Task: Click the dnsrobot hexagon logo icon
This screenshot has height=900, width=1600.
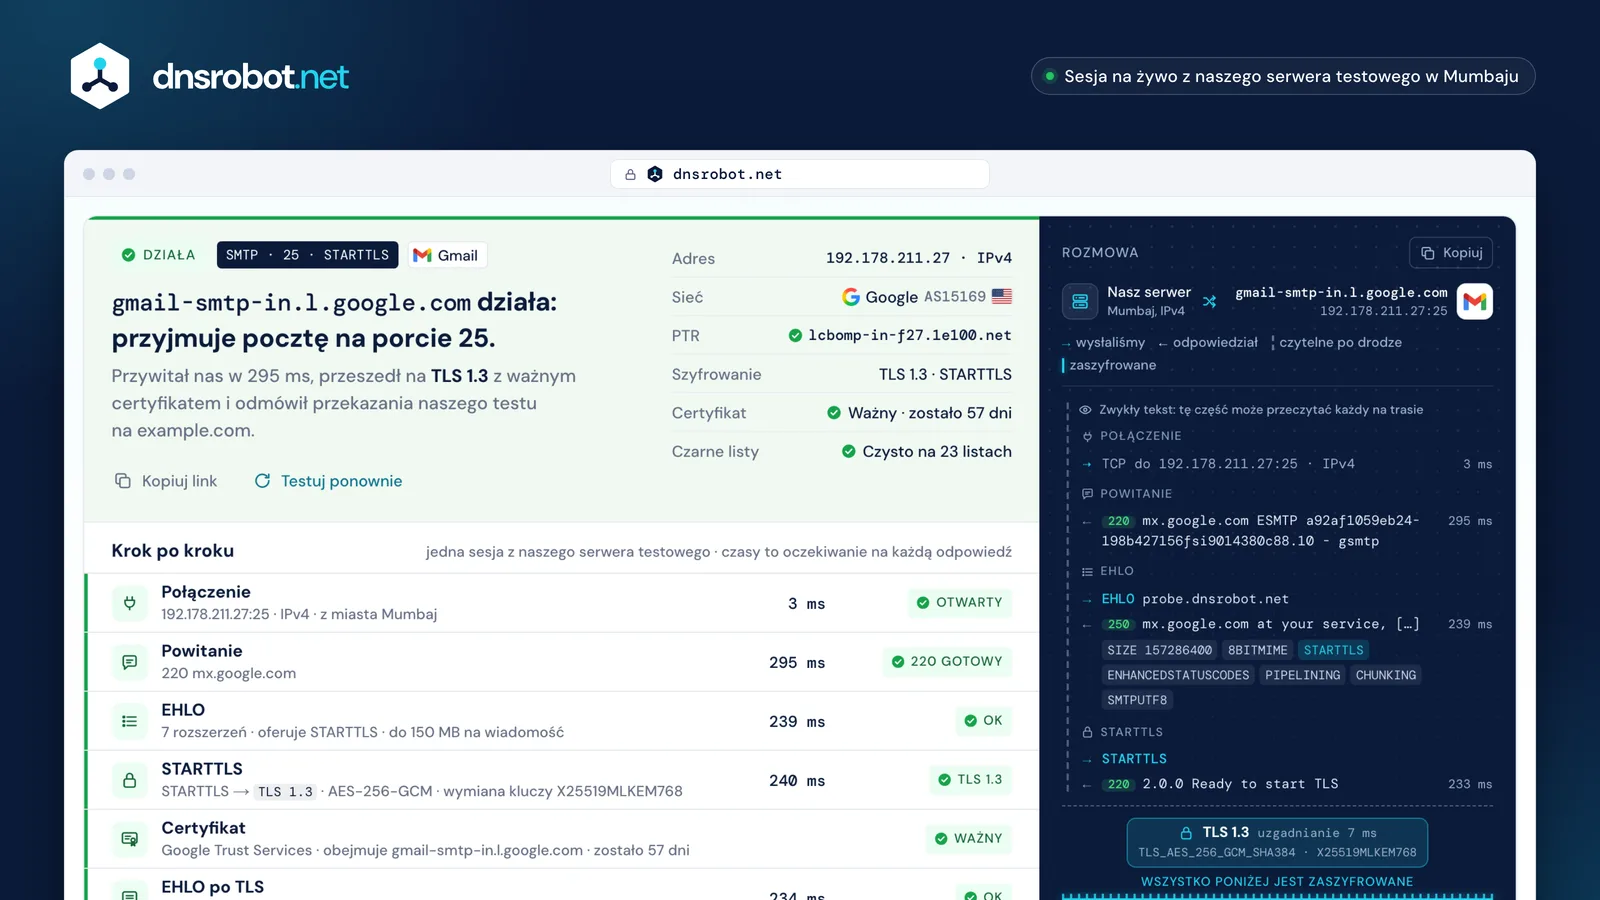Action: coord(100,76)
